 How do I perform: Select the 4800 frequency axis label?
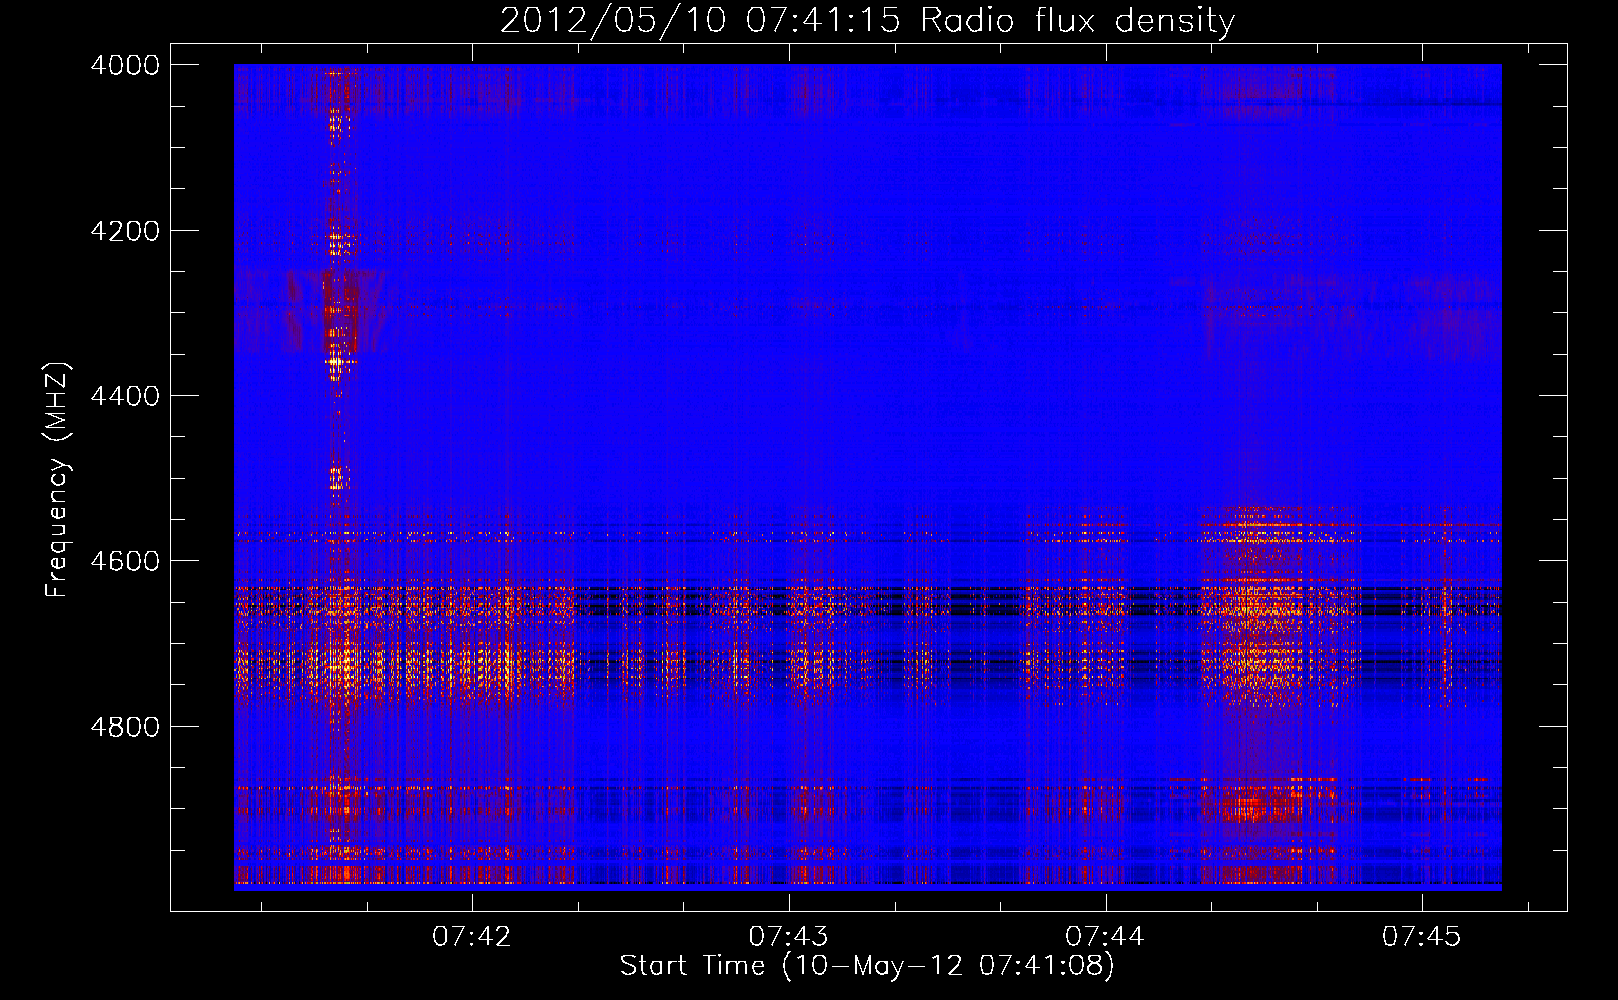(x=125, y=727)
